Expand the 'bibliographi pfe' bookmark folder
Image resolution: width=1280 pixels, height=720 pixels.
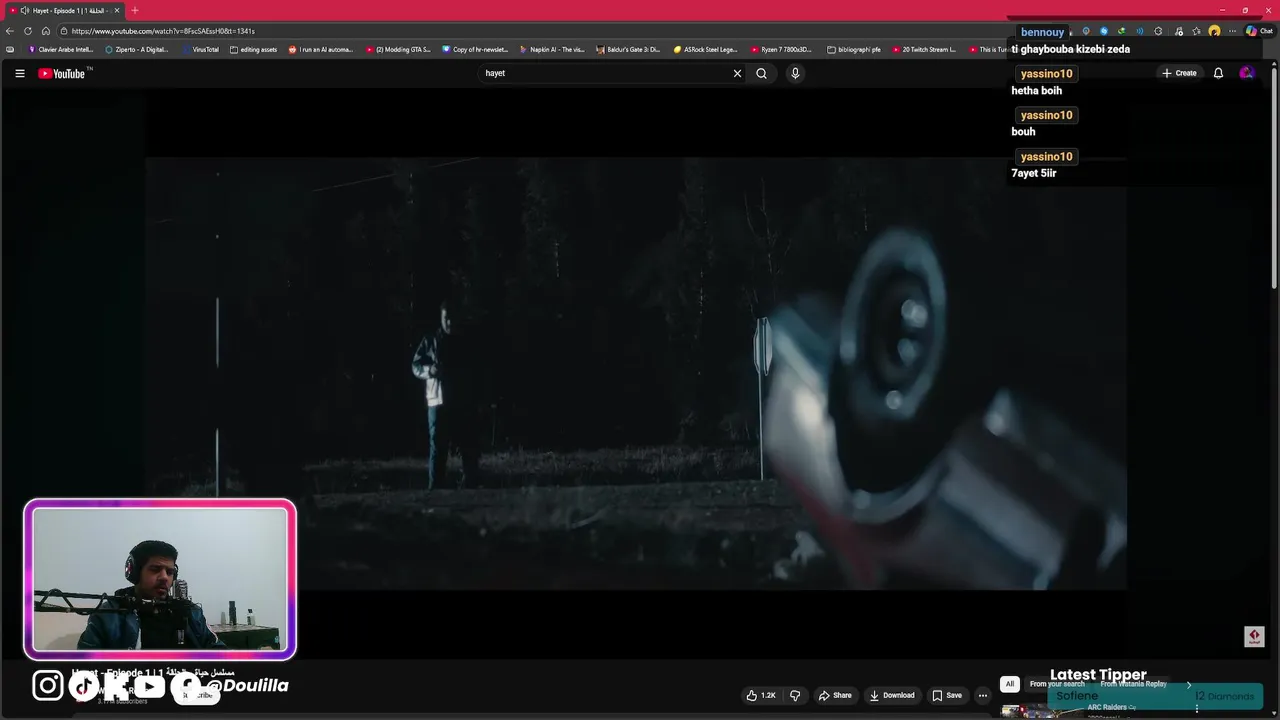pos(855,49)
